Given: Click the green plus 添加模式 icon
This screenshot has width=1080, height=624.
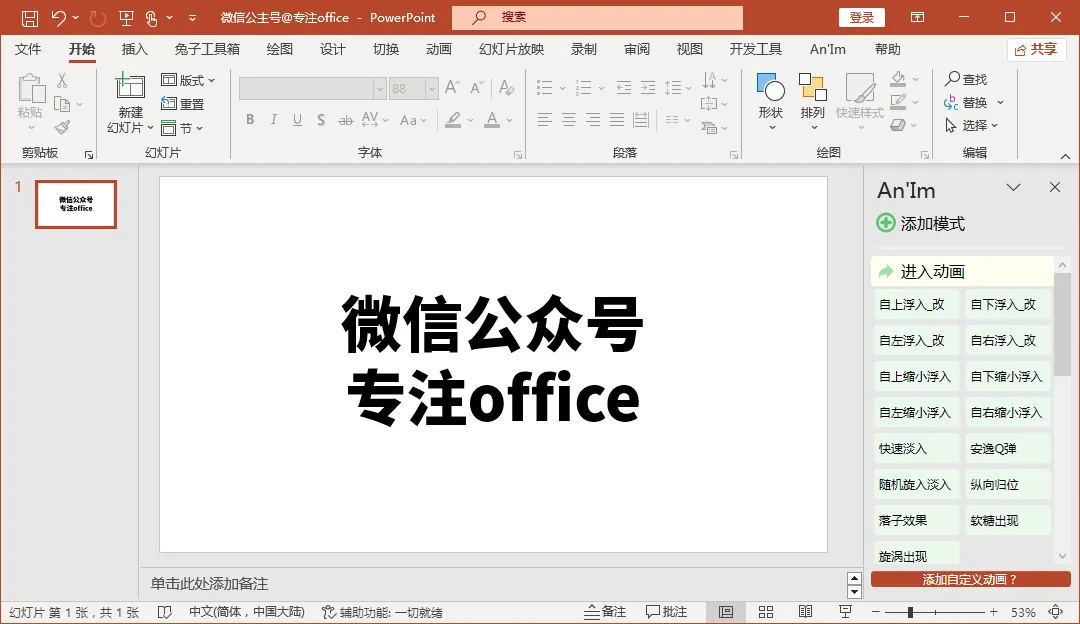Looking at the screenshot, I should pyautogui.click(x=885, y=222).
